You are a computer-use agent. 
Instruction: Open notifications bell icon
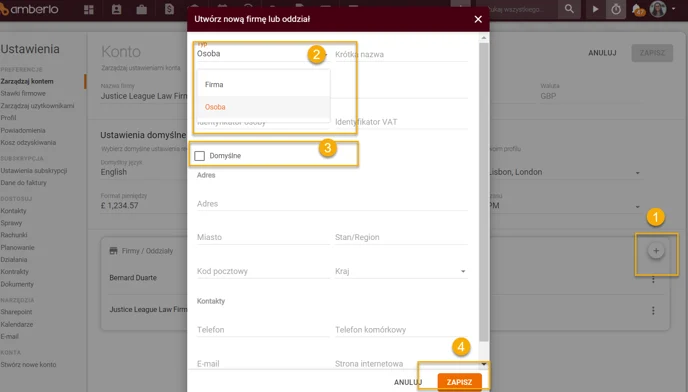click(638, 9)
